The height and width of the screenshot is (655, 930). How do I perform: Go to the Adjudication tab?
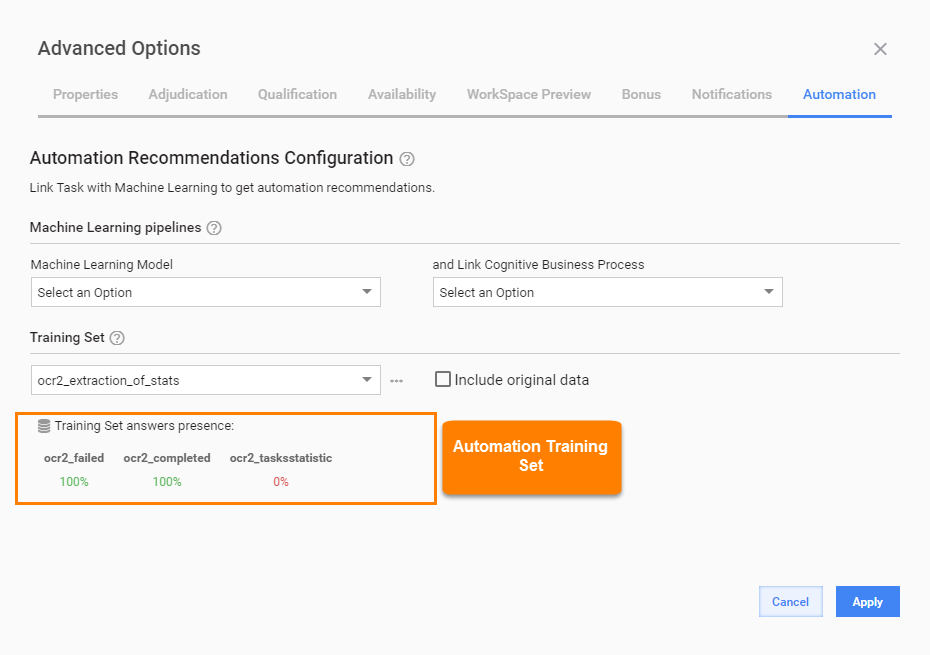(x=188, y=94)
